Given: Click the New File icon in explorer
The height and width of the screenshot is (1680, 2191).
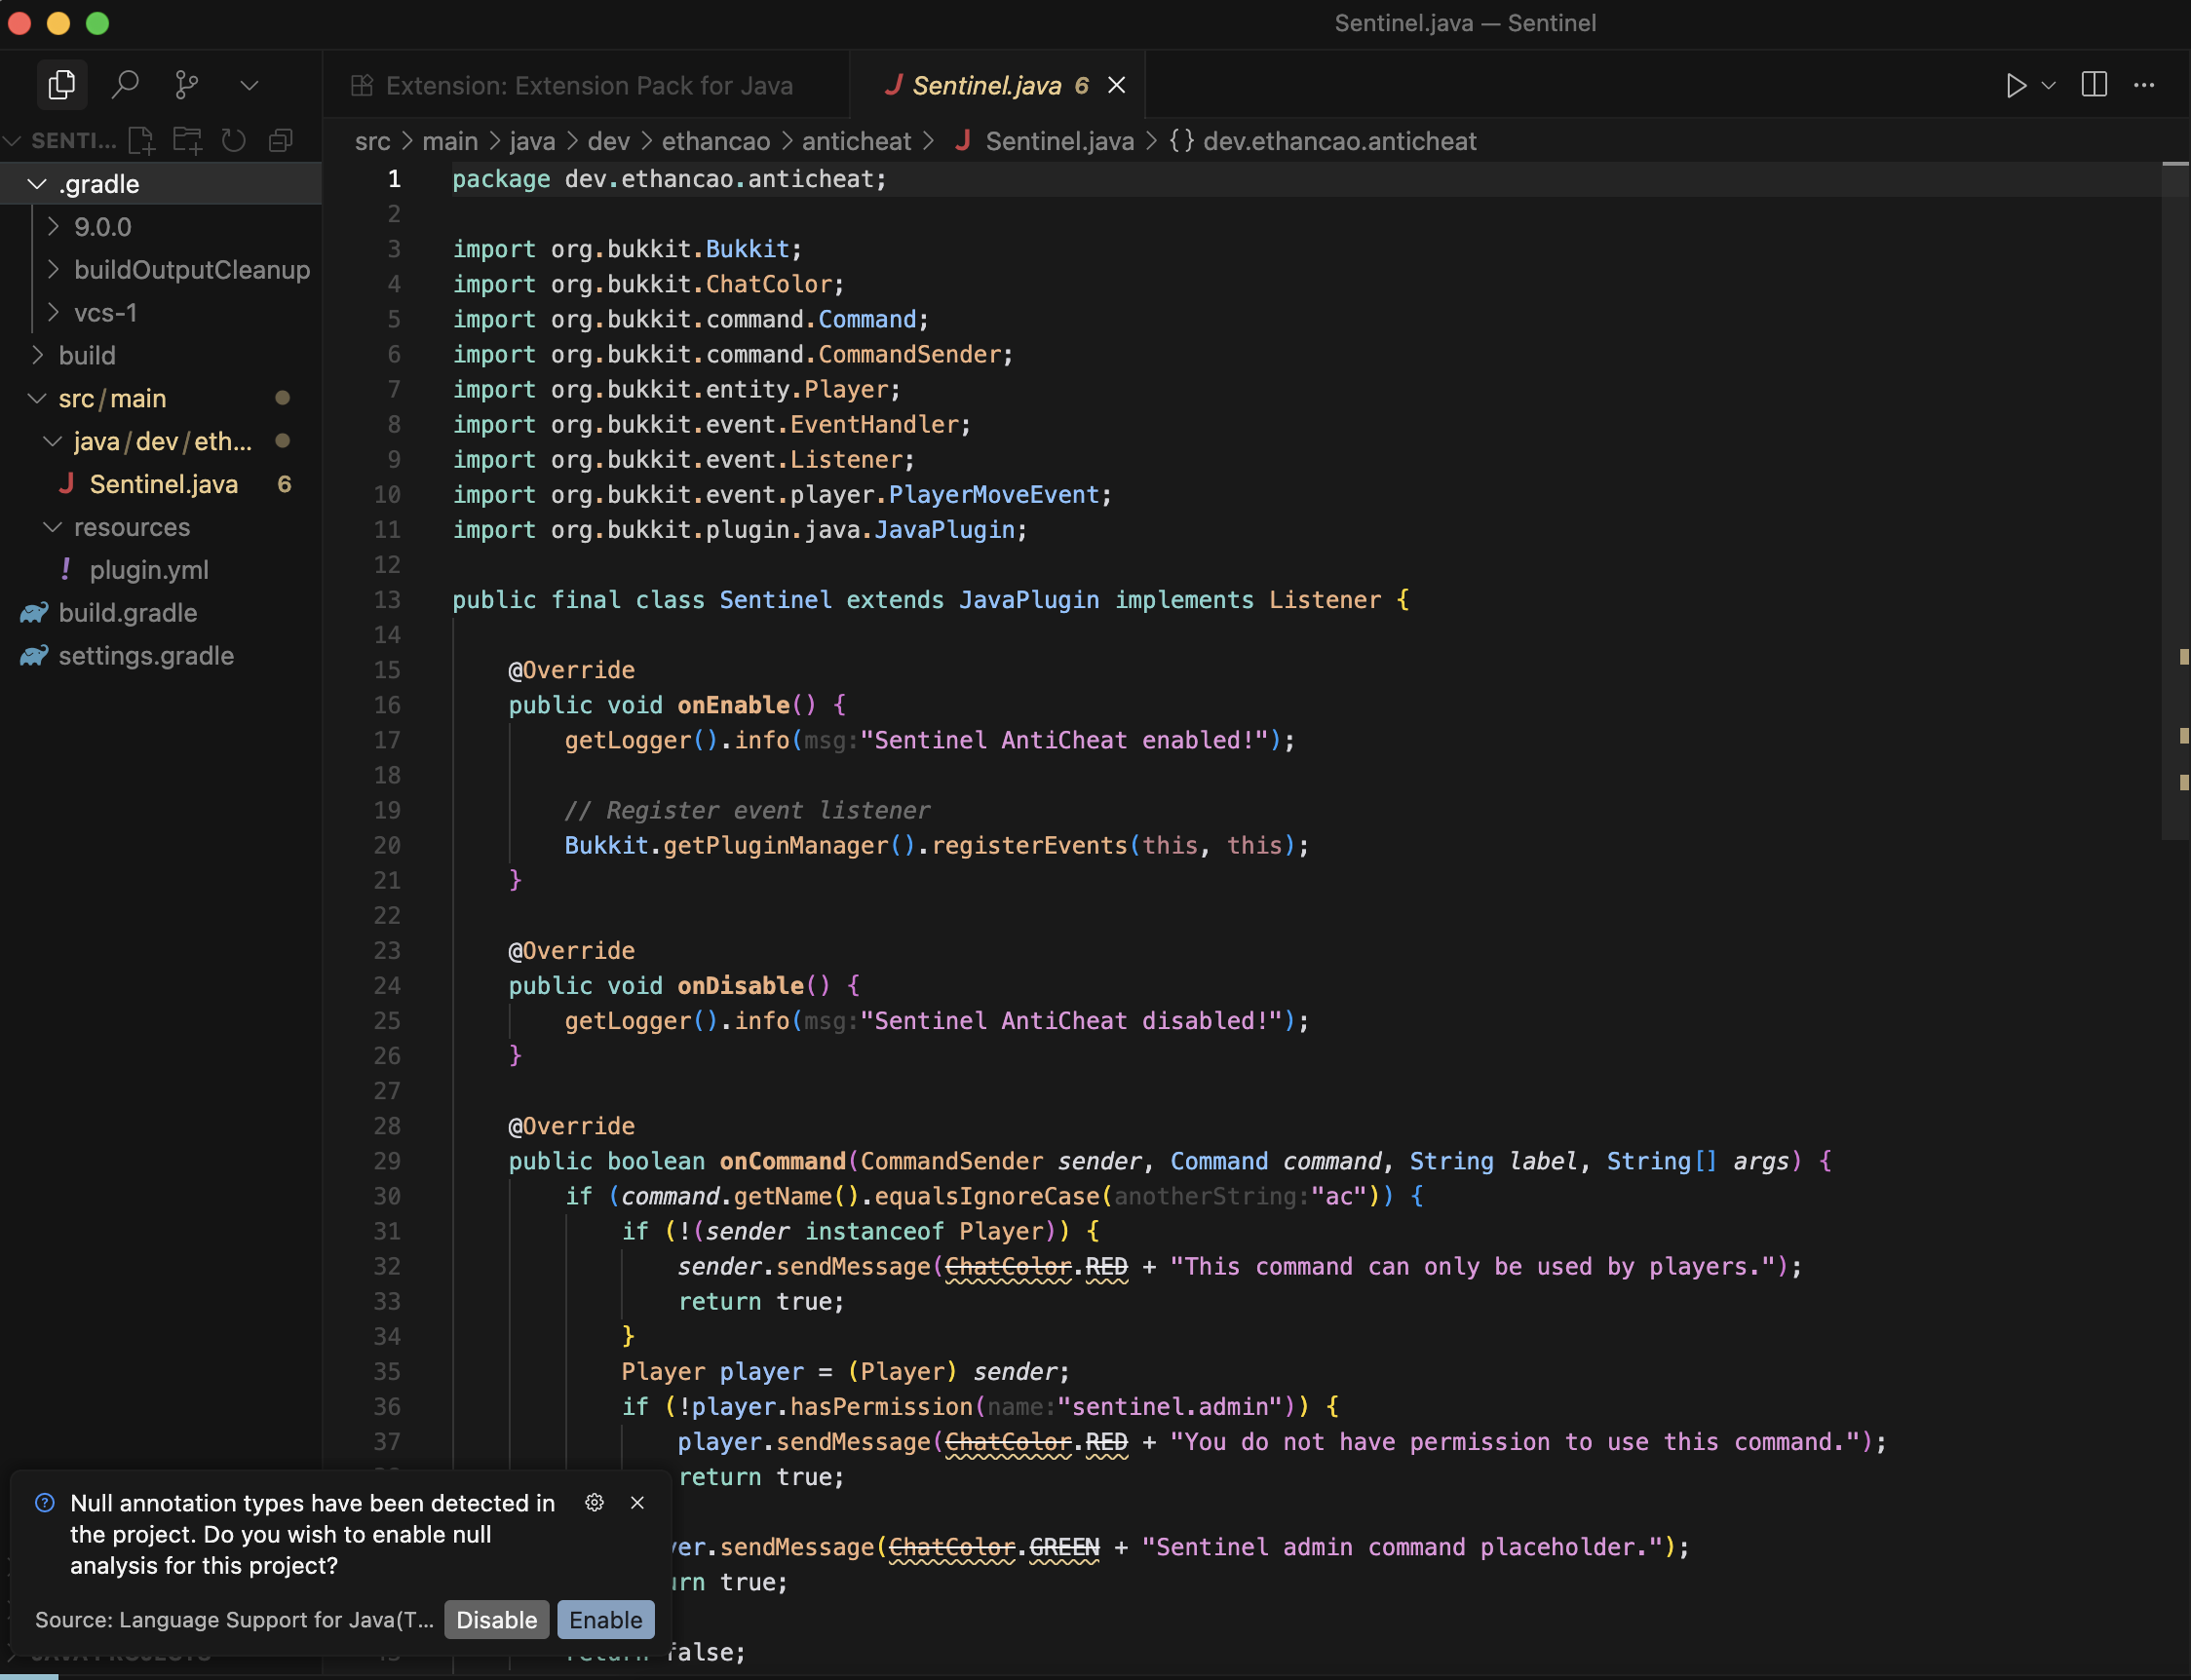Looking at the screenshot, I should (x=141, y=140).
